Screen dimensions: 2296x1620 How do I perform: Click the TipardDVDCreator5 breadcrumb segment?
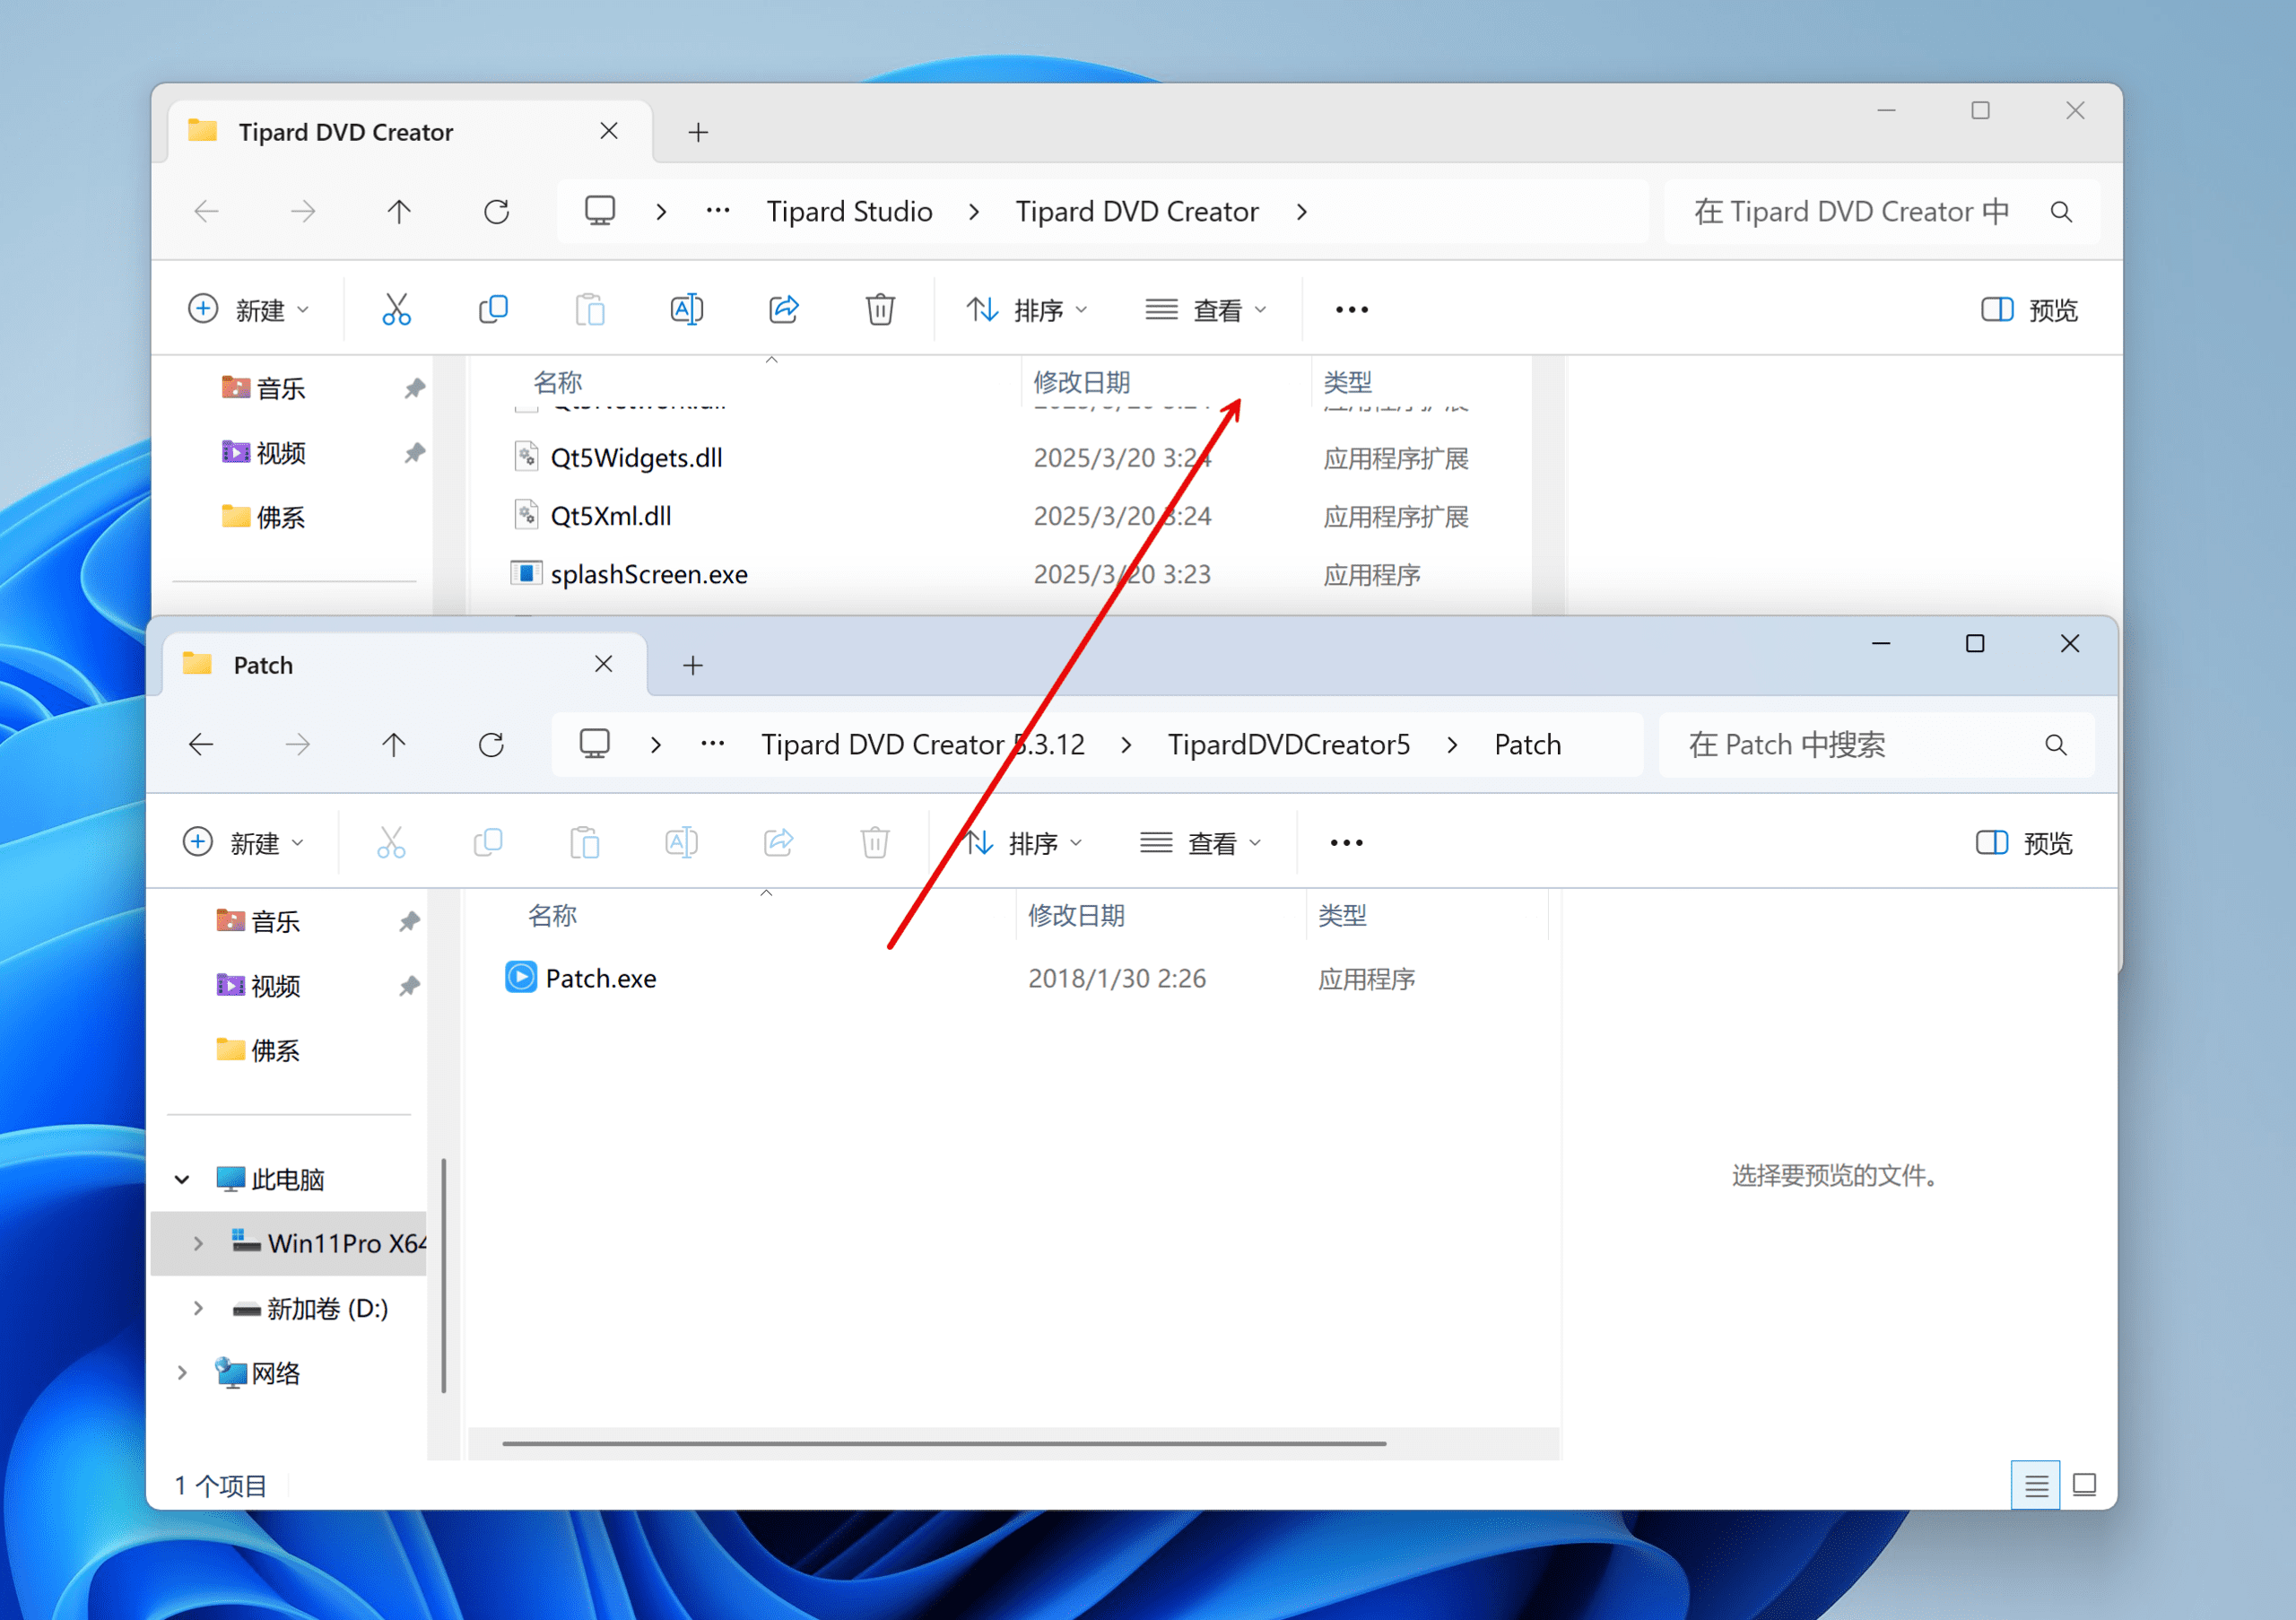point(1289,745)
